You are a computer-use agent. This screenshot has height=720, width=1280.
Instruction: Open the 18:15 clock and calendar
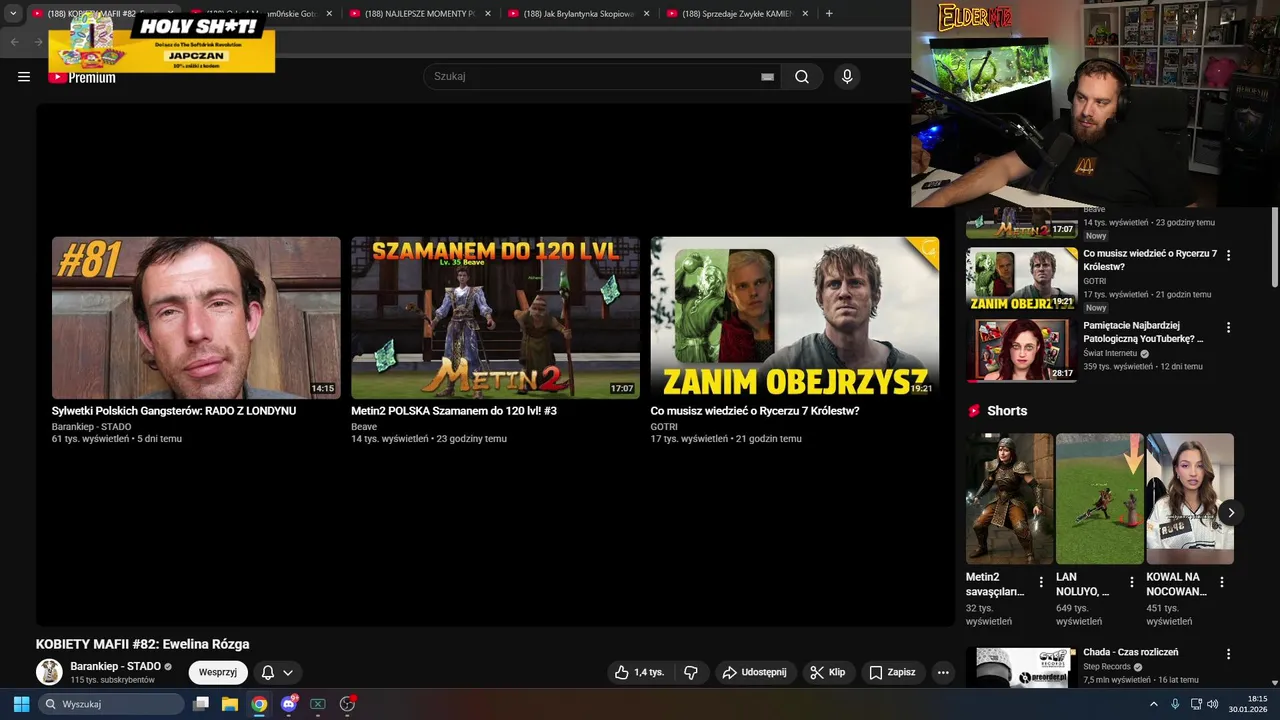click(1249, 704)
